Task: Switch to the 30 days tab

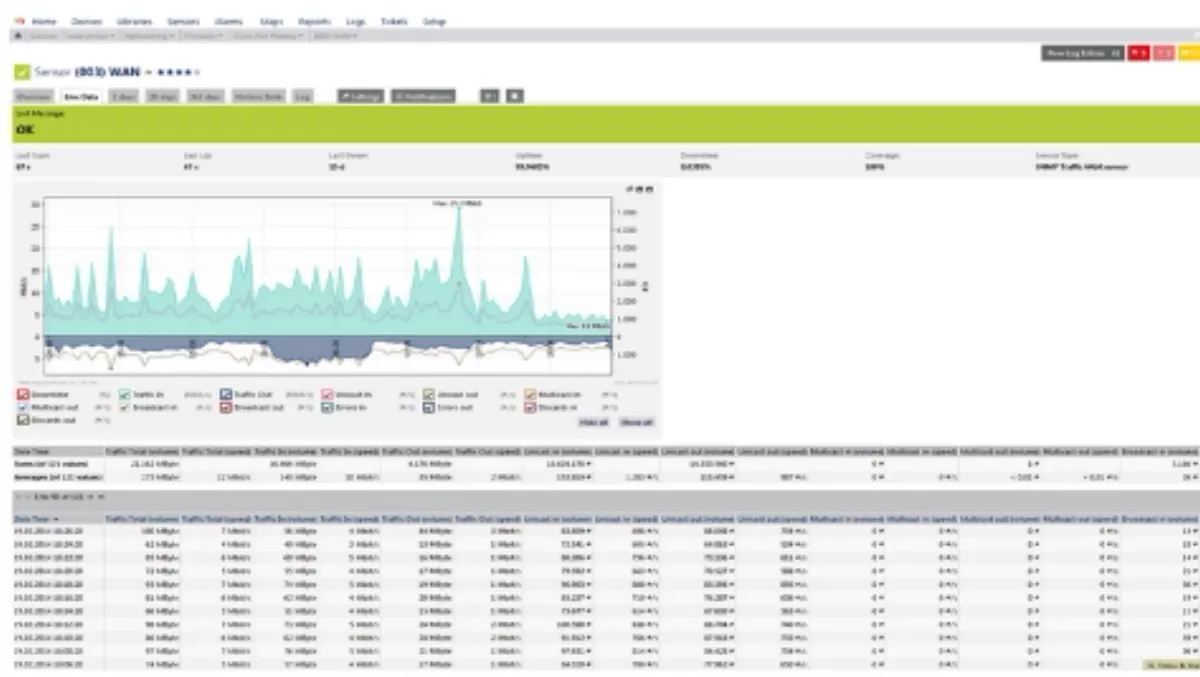Action: click(x=163, y=96)
